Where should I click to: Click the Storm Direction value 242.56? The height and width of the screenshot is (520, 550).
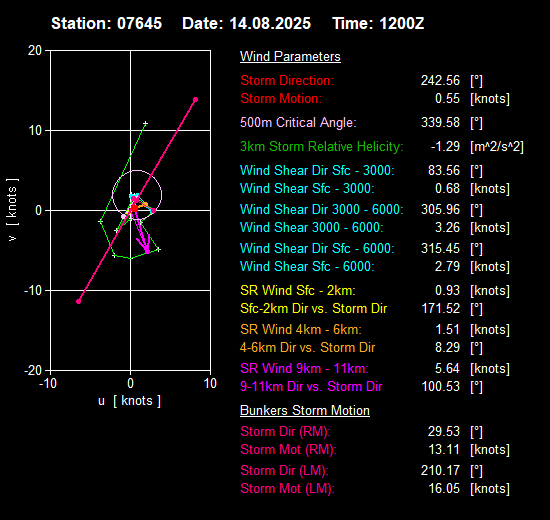(440, 80)
